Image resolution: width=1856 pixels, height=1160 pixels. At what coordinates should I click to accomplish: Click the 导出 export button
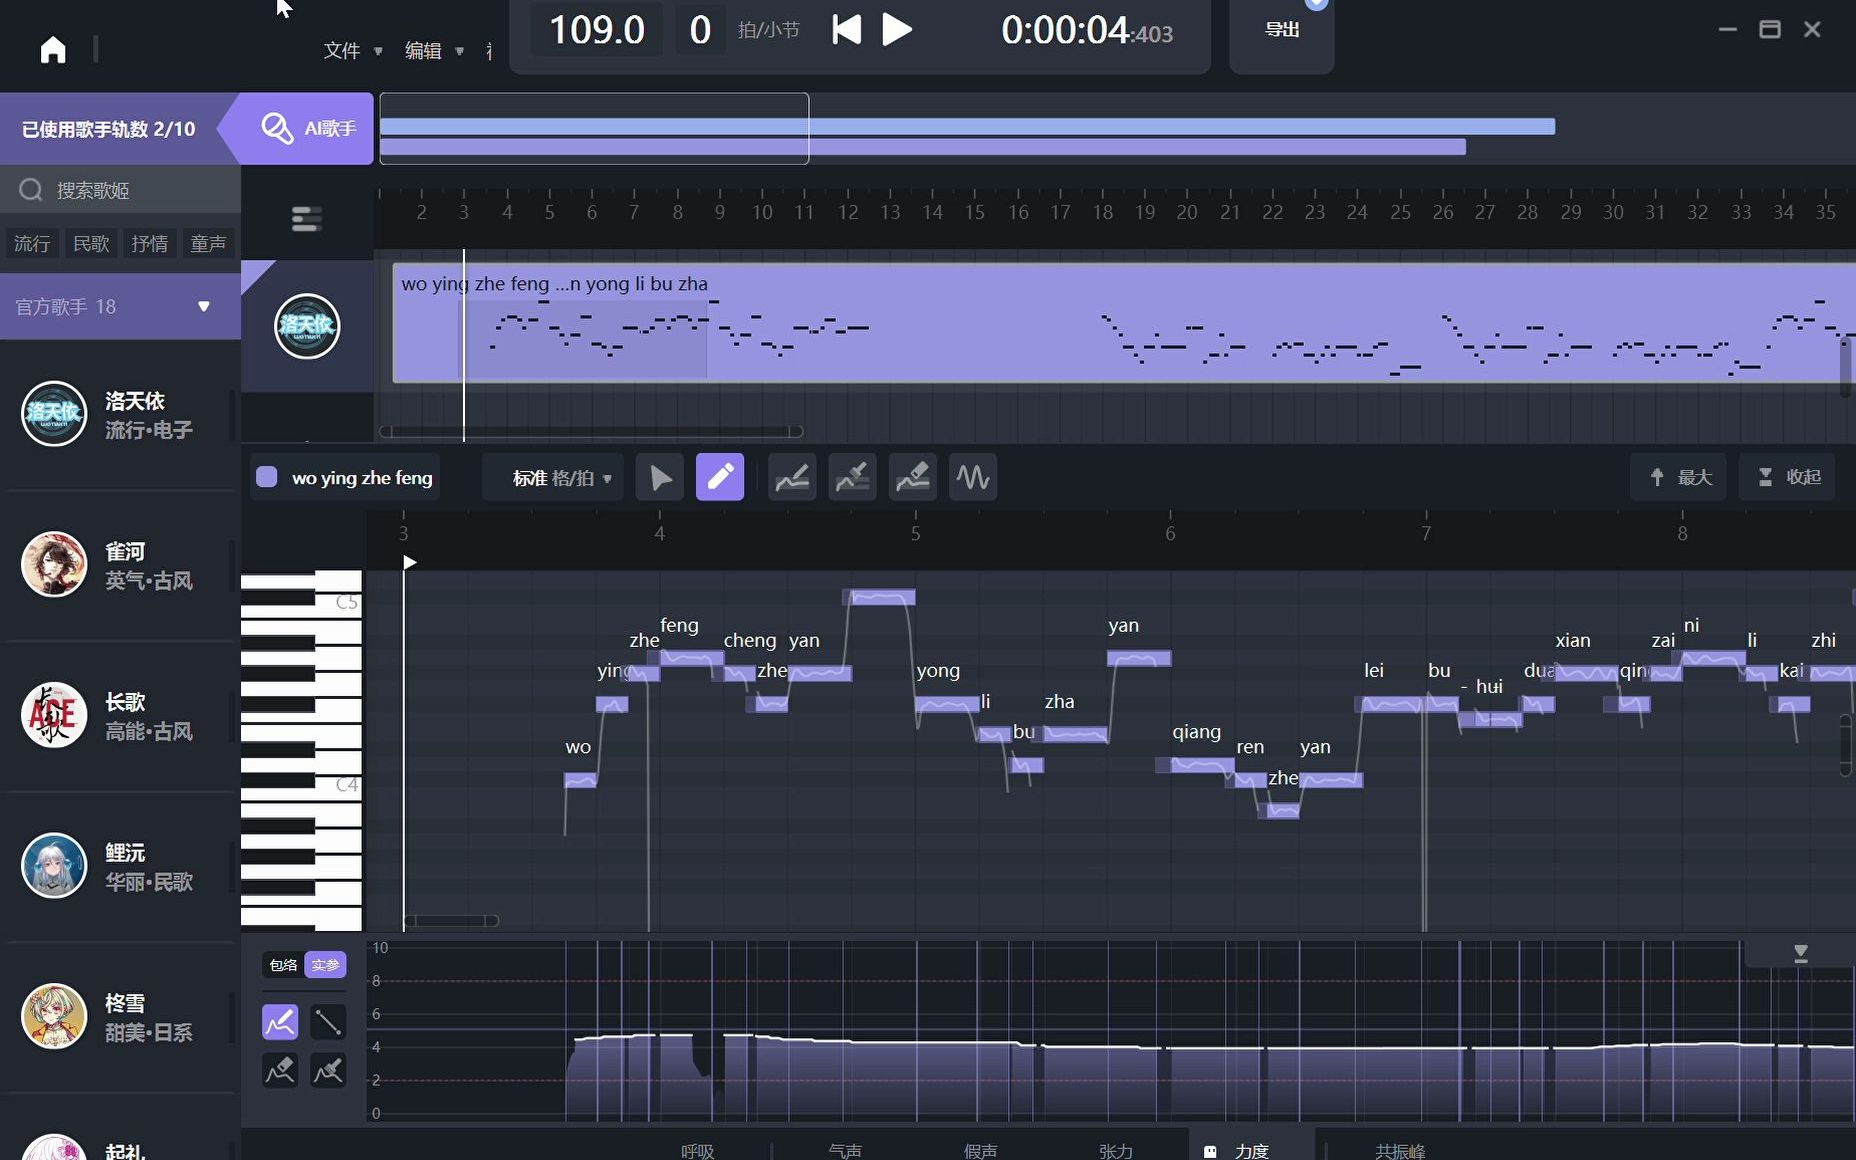[1282, 29]
